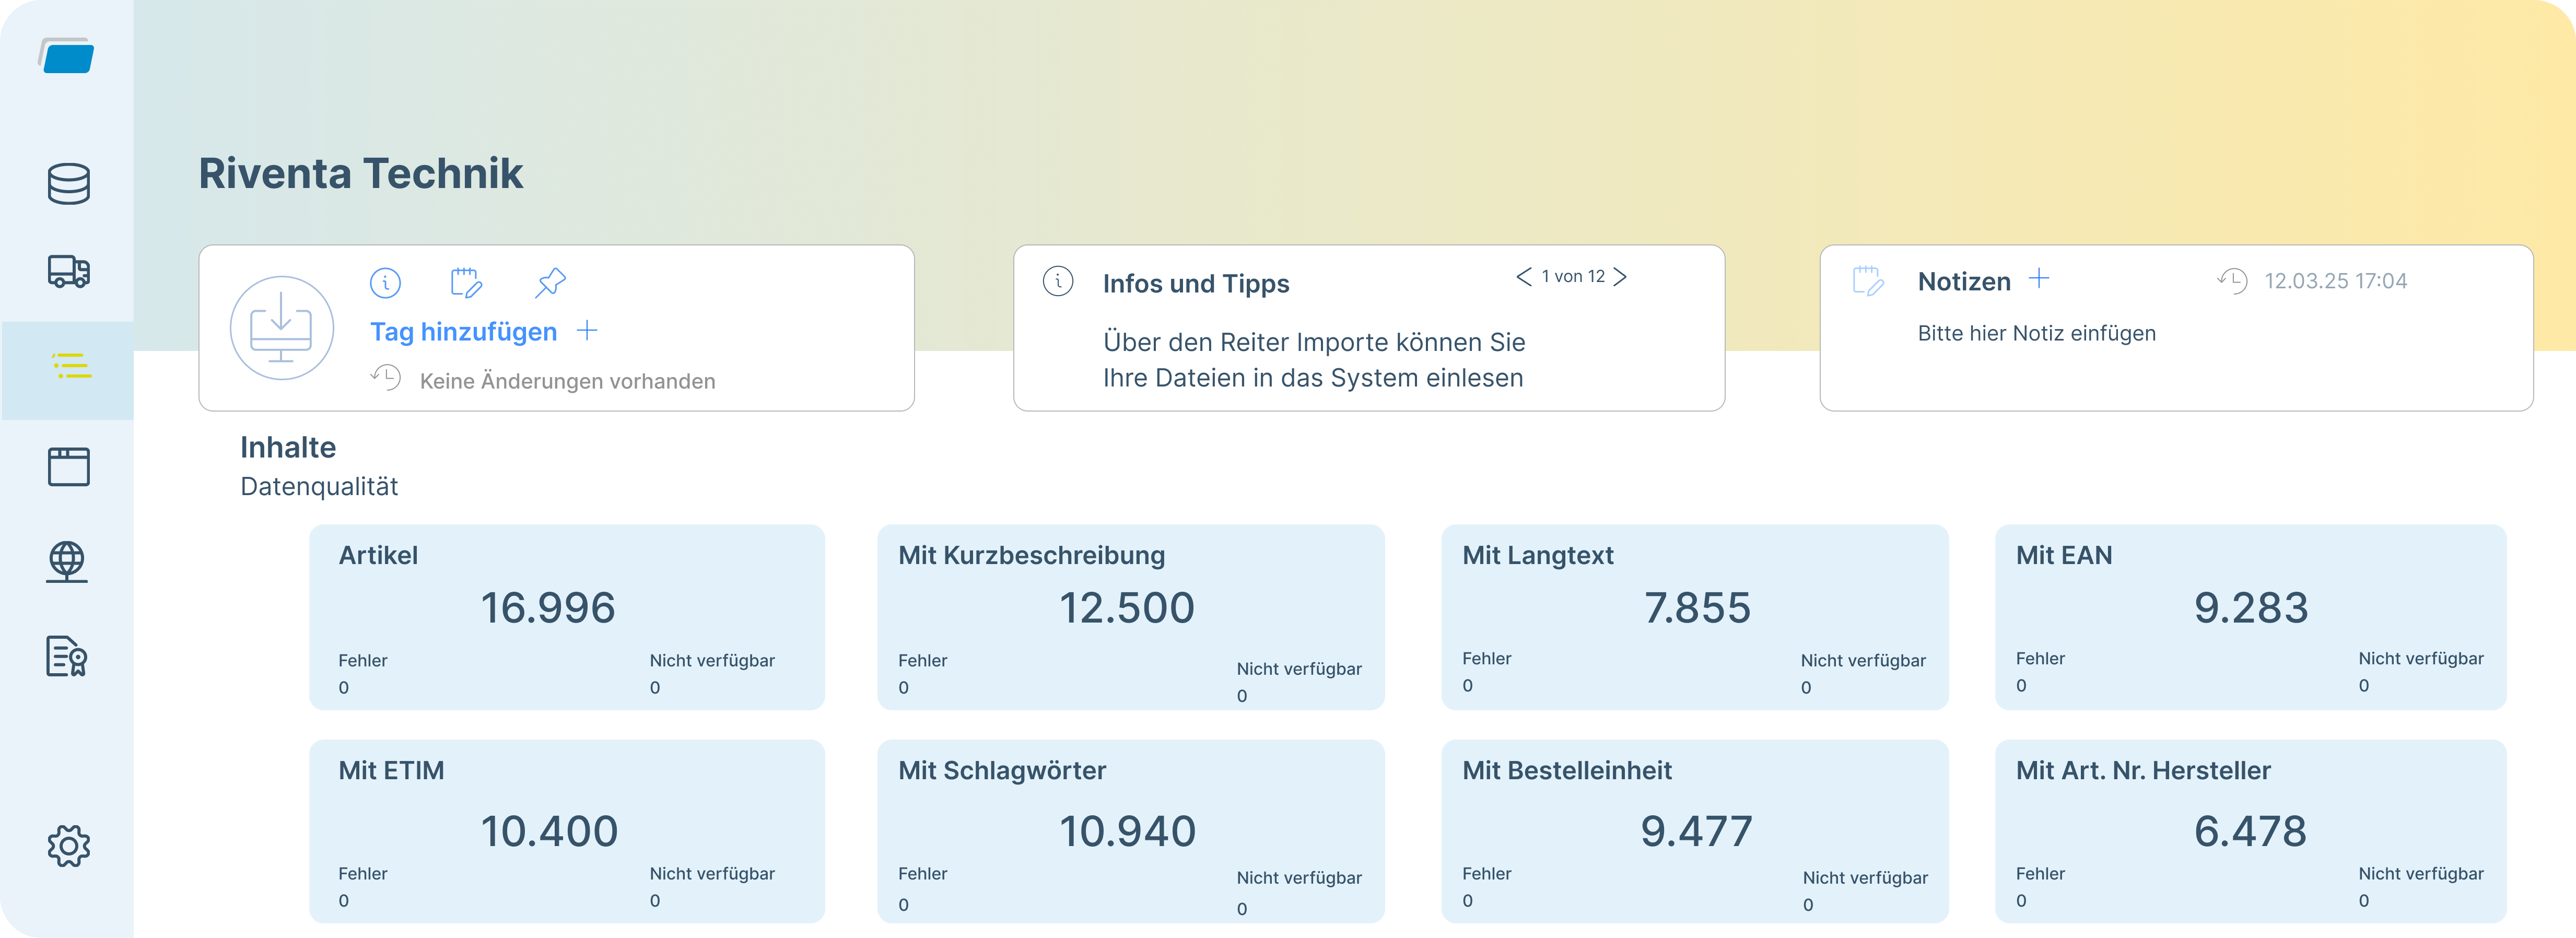
Task: Click the pin icon in import card
Action: coord(550,283)
